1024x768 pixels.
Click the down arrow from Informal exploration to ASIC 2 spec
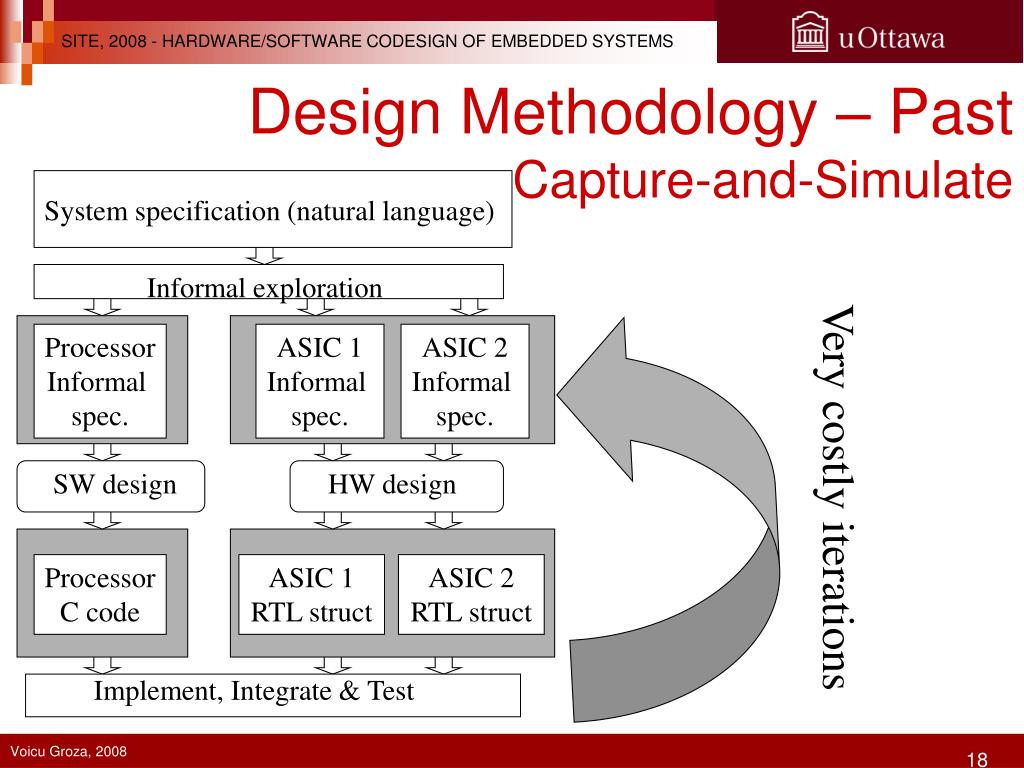click(x=469, y=307)
